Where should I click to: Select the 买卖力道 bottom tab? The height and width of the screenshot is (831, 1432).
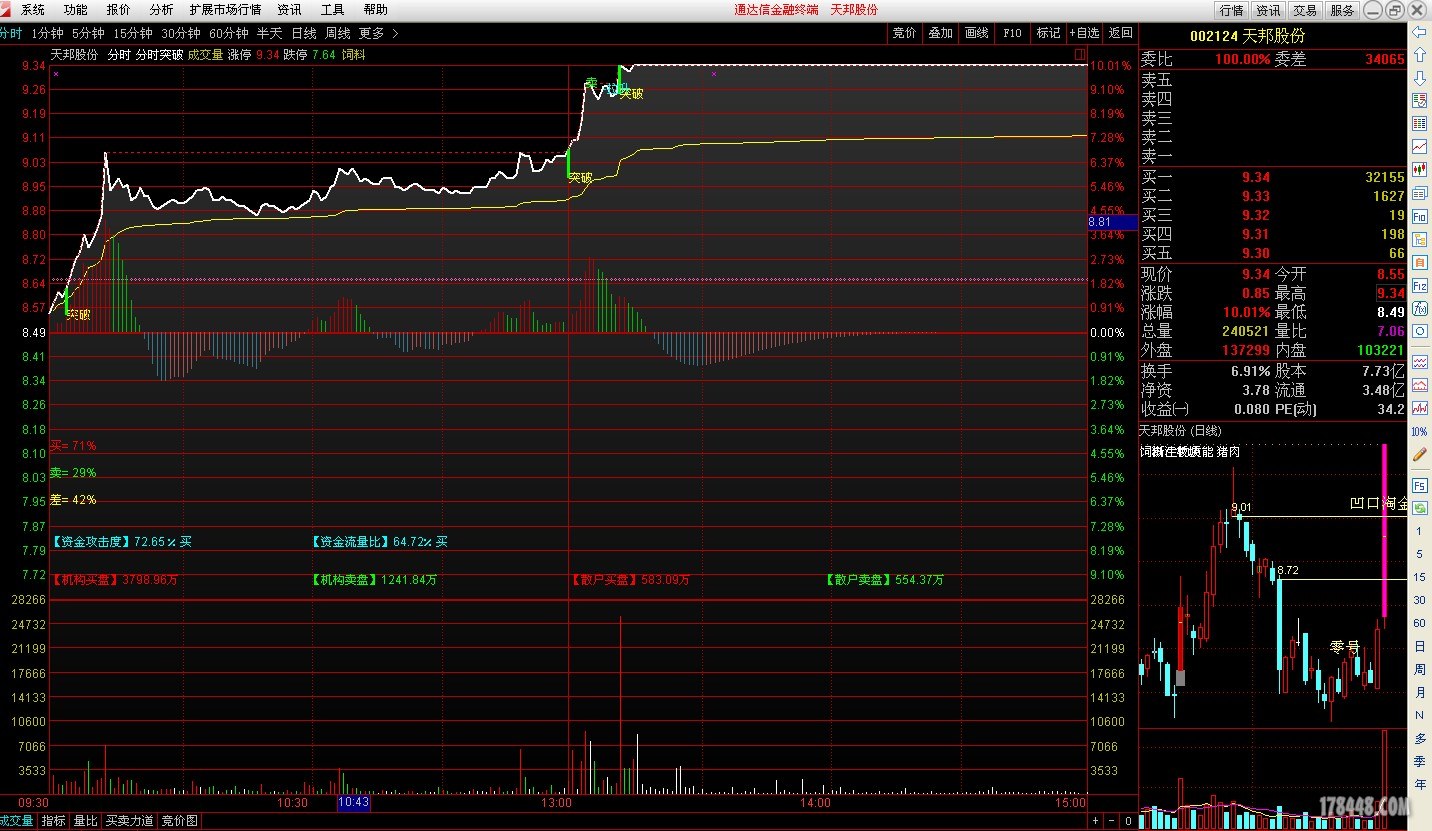click(x=130, y=821)
